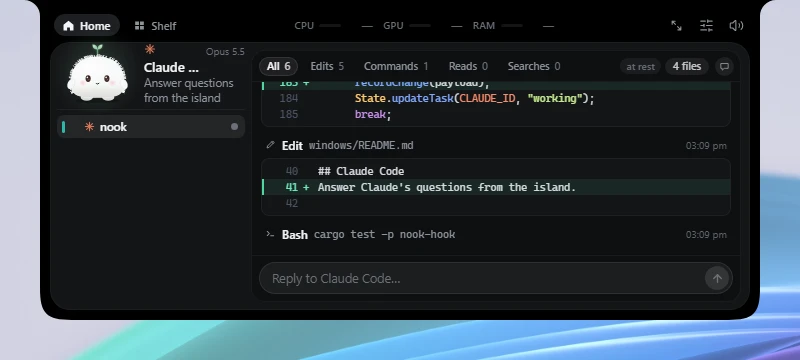The height and width of the screenshot is (360, 800).
Task: Open the chat bubble icon
Action: point(724,66)
